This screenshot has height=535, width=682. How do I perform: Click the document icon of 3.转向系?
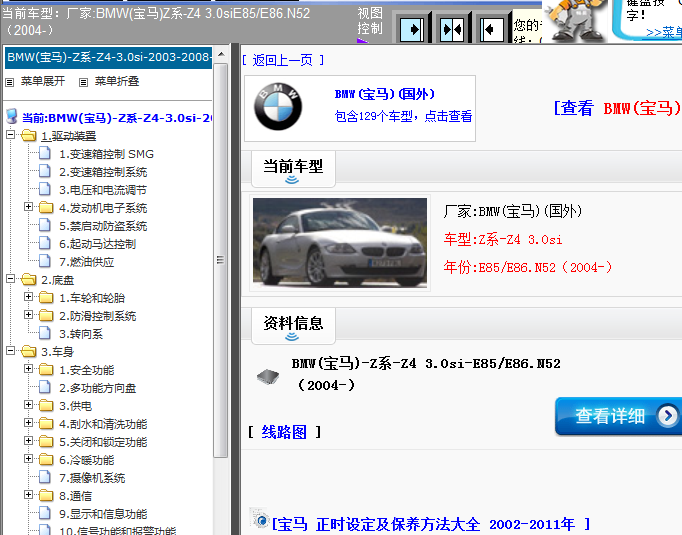tap(45, 333)
